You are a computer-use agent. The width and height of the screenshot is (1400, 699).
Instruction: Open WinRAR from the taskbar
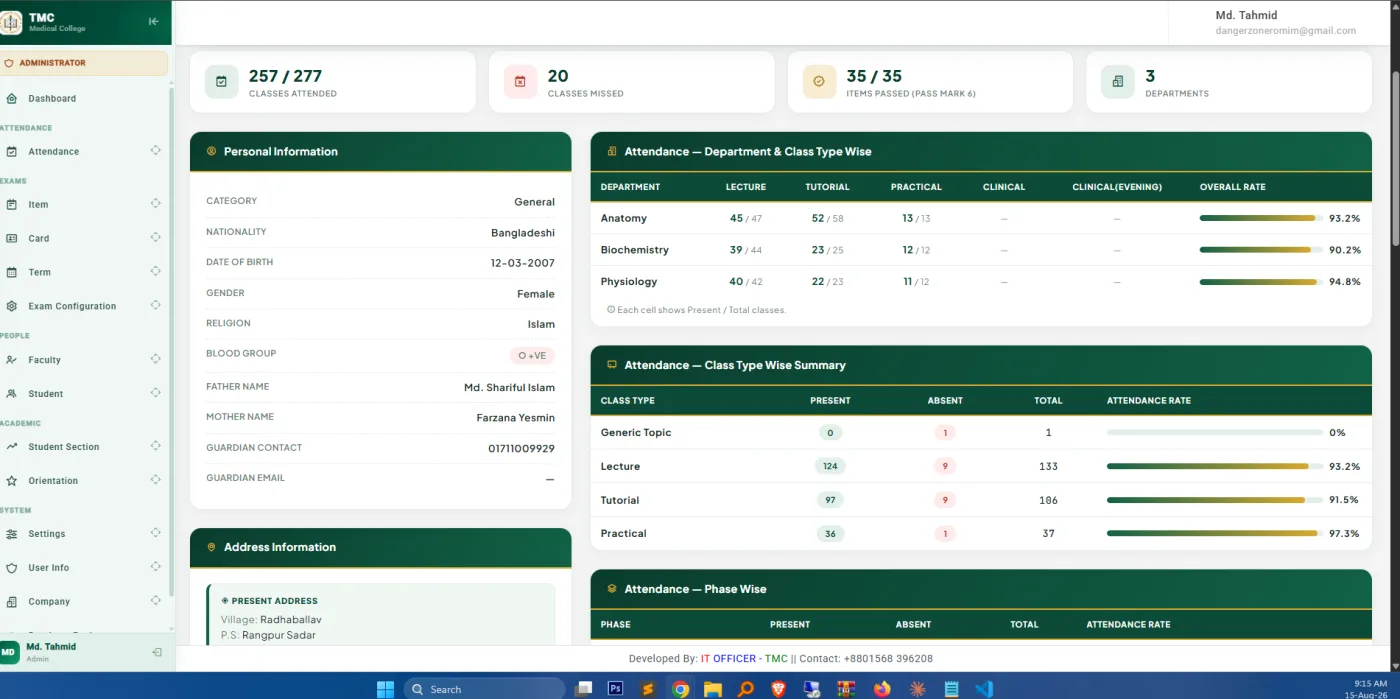847,688
